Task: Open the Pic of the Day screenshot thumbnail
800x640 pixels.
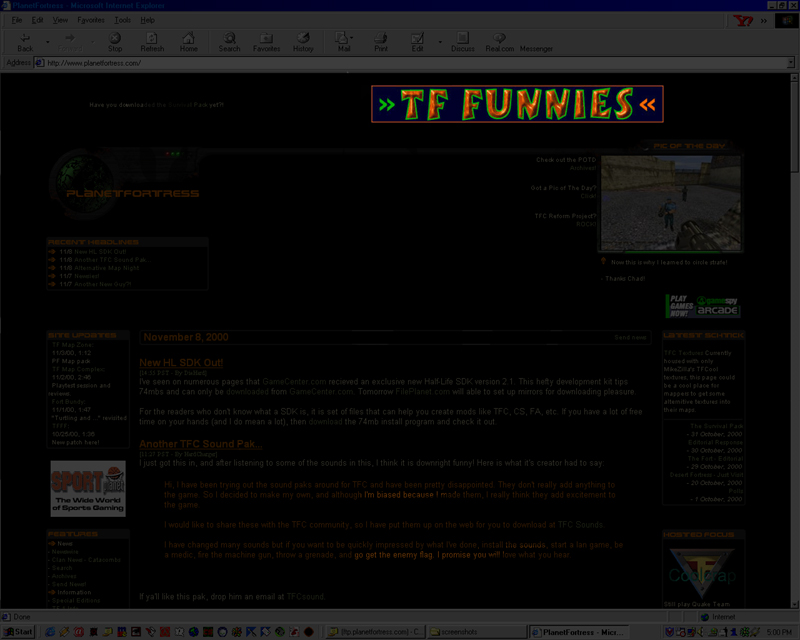Action: 671,203
